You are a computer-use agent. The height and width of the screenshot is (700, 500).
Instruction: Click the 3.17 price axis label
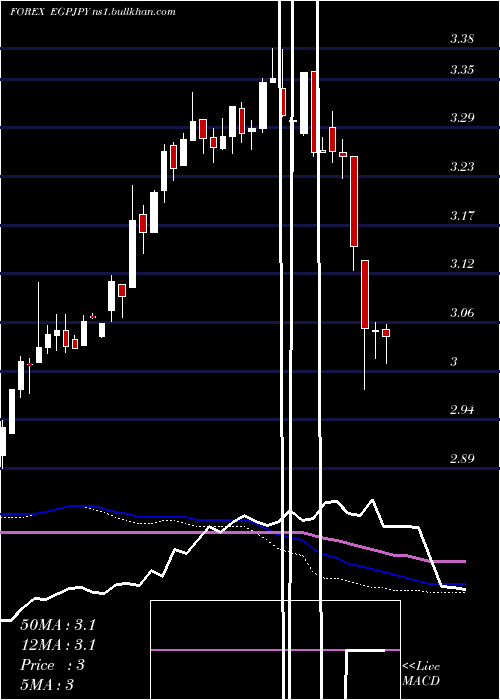pos(462,216)
